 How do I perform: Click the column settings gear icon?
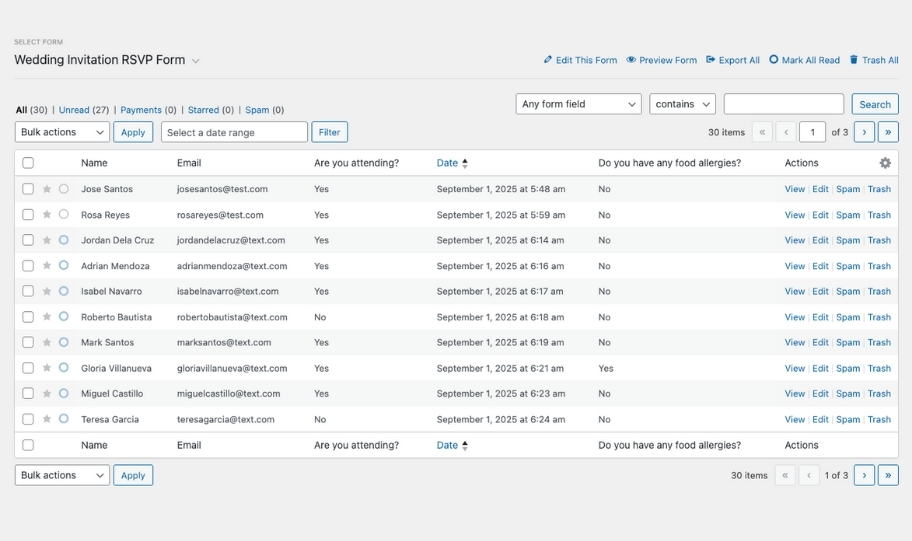point(885,163)
